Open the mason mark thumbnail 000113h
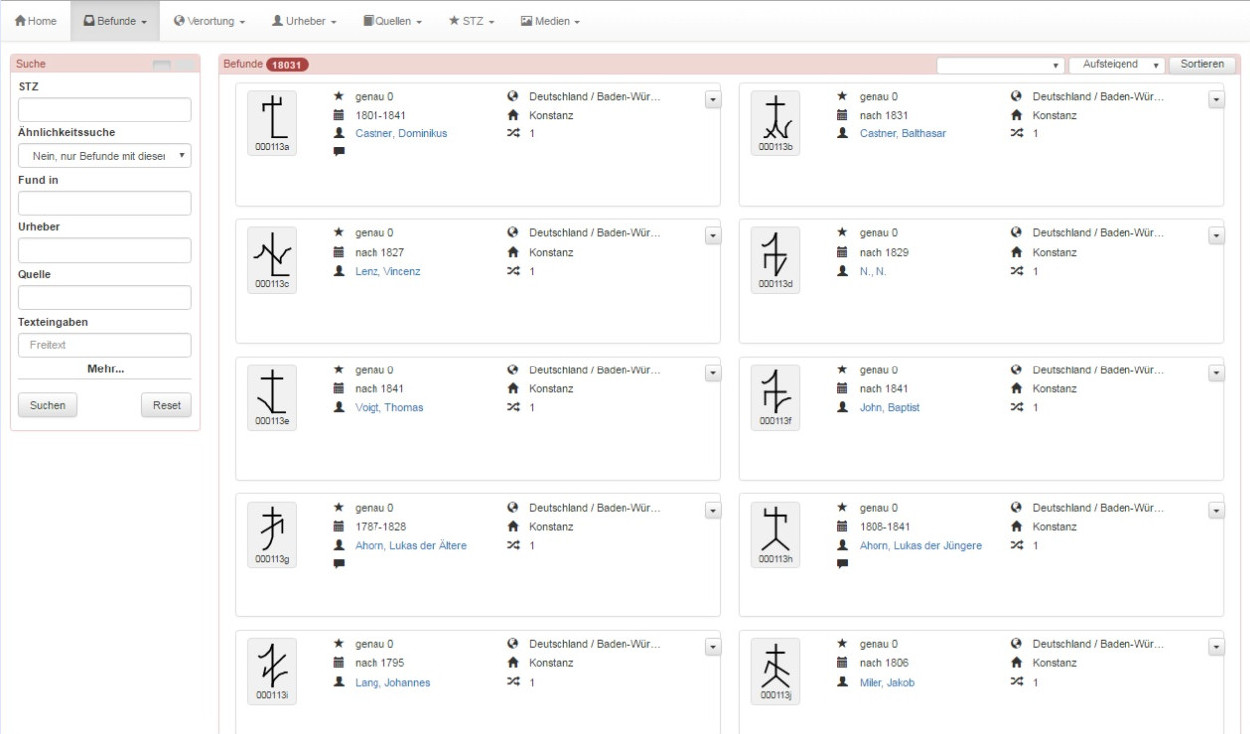Screen dimensions: 1250x734 coord(775,534)
